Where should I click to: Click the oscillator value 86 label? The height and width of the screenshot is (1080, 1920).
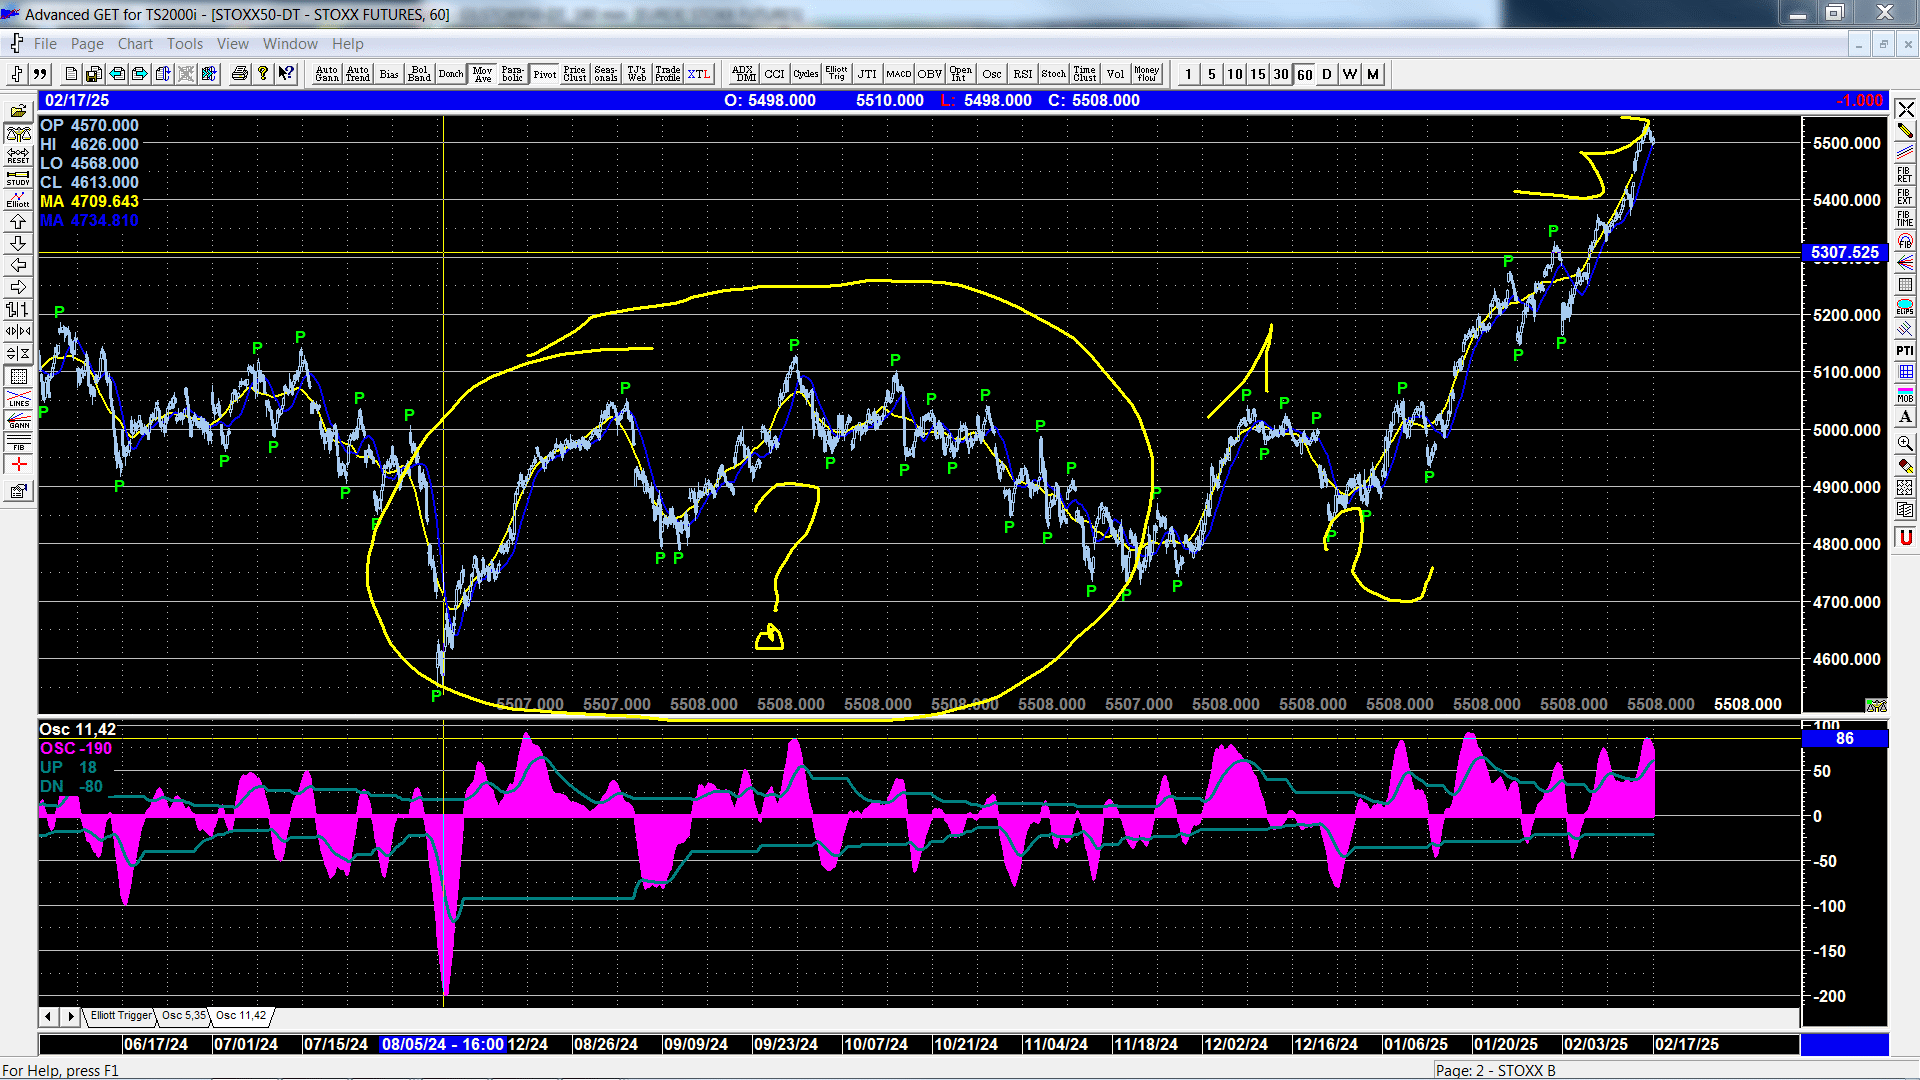point(1845,738)
